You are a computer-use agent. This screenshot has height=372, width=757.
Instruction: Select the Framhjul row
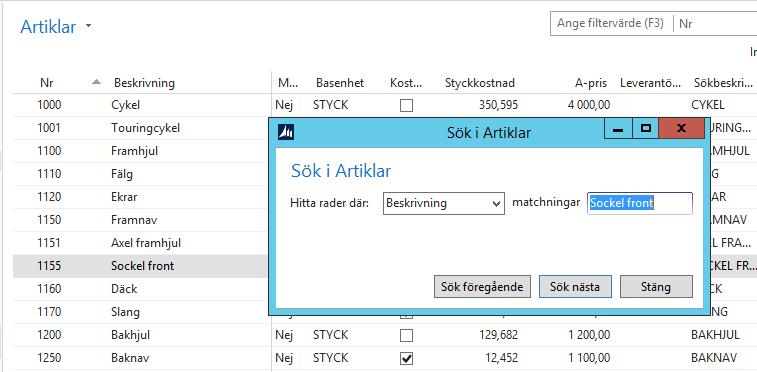(140, 151)
